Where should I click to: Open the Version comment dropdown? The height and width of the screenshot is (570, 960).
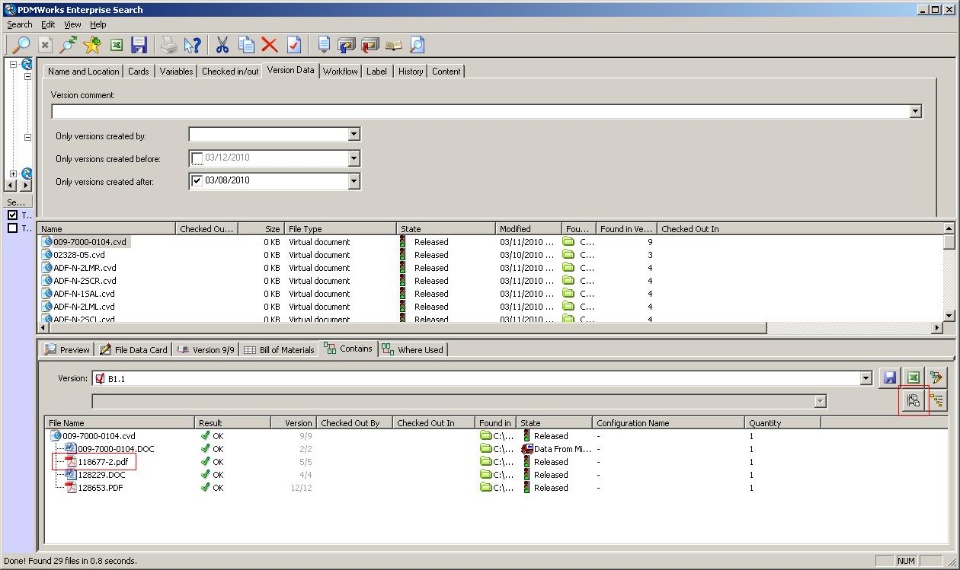(915, 111)
